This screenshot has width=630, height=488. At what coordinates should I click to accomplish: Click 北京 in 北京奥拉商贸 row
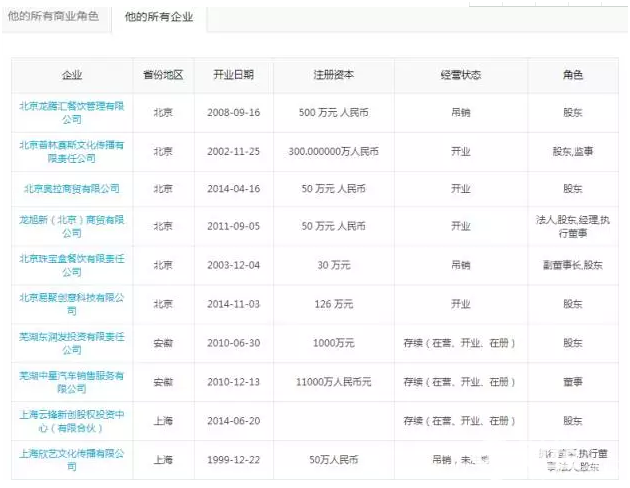163,189
